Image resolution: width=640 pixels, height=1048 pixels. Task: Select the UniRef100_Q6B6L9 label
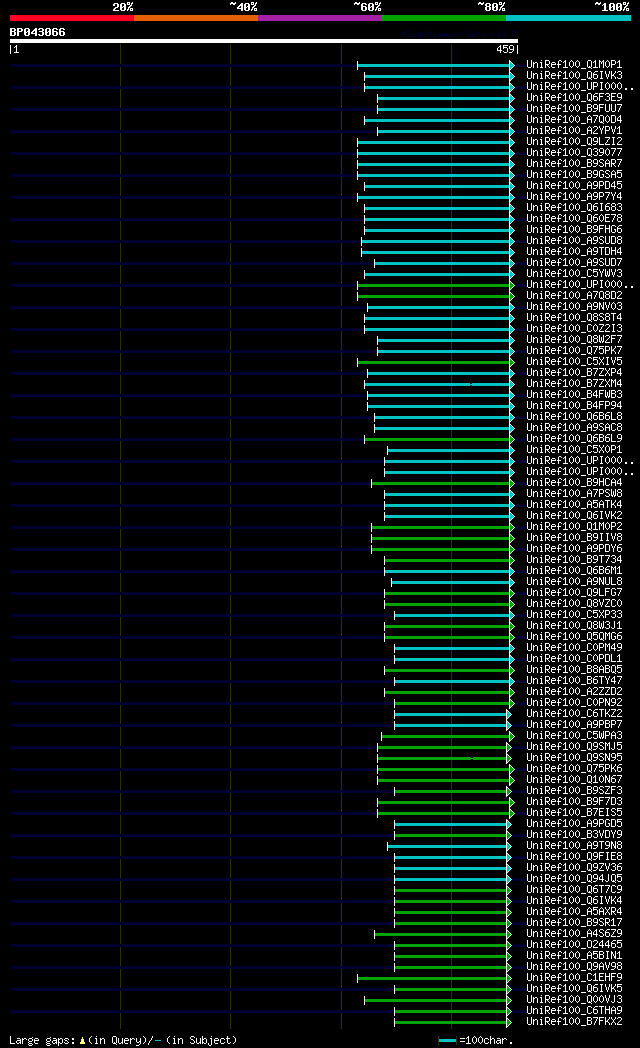pos(574,438)
